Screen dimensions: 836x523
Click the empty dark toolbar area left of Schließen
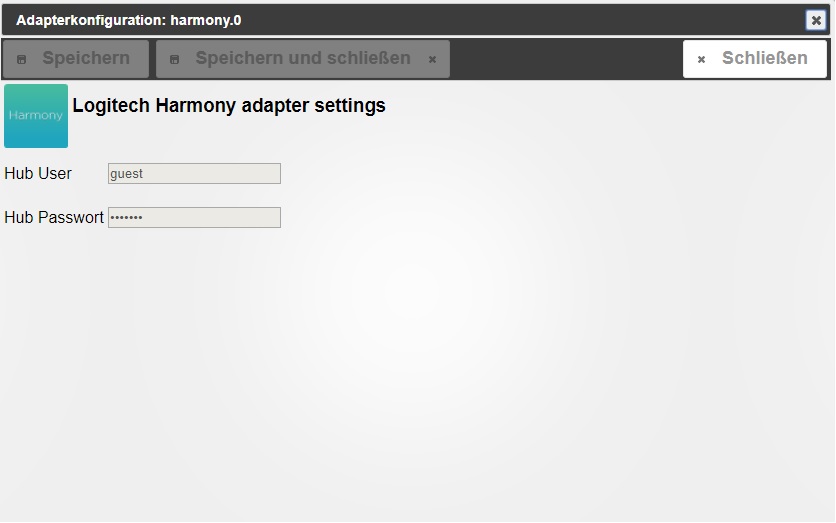[x=565, y=60]
